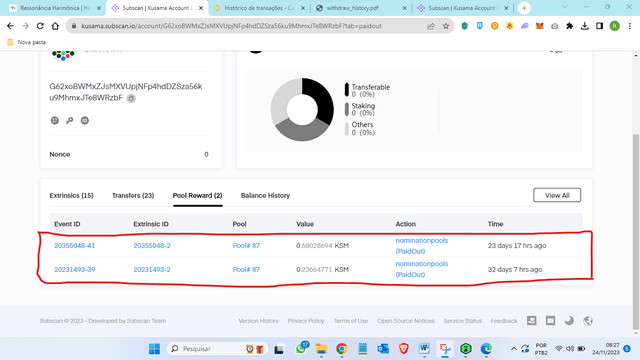
Task: Open Word from the taskbar
Action: [x=424, y=349]
